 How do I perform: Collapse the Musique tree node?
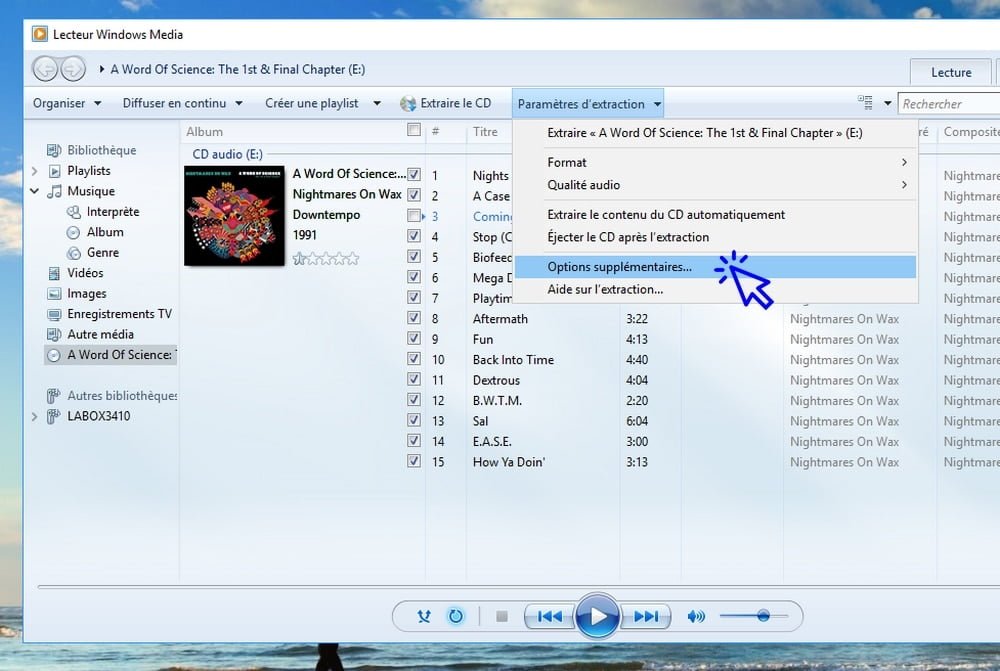click(x=34, y=191)
